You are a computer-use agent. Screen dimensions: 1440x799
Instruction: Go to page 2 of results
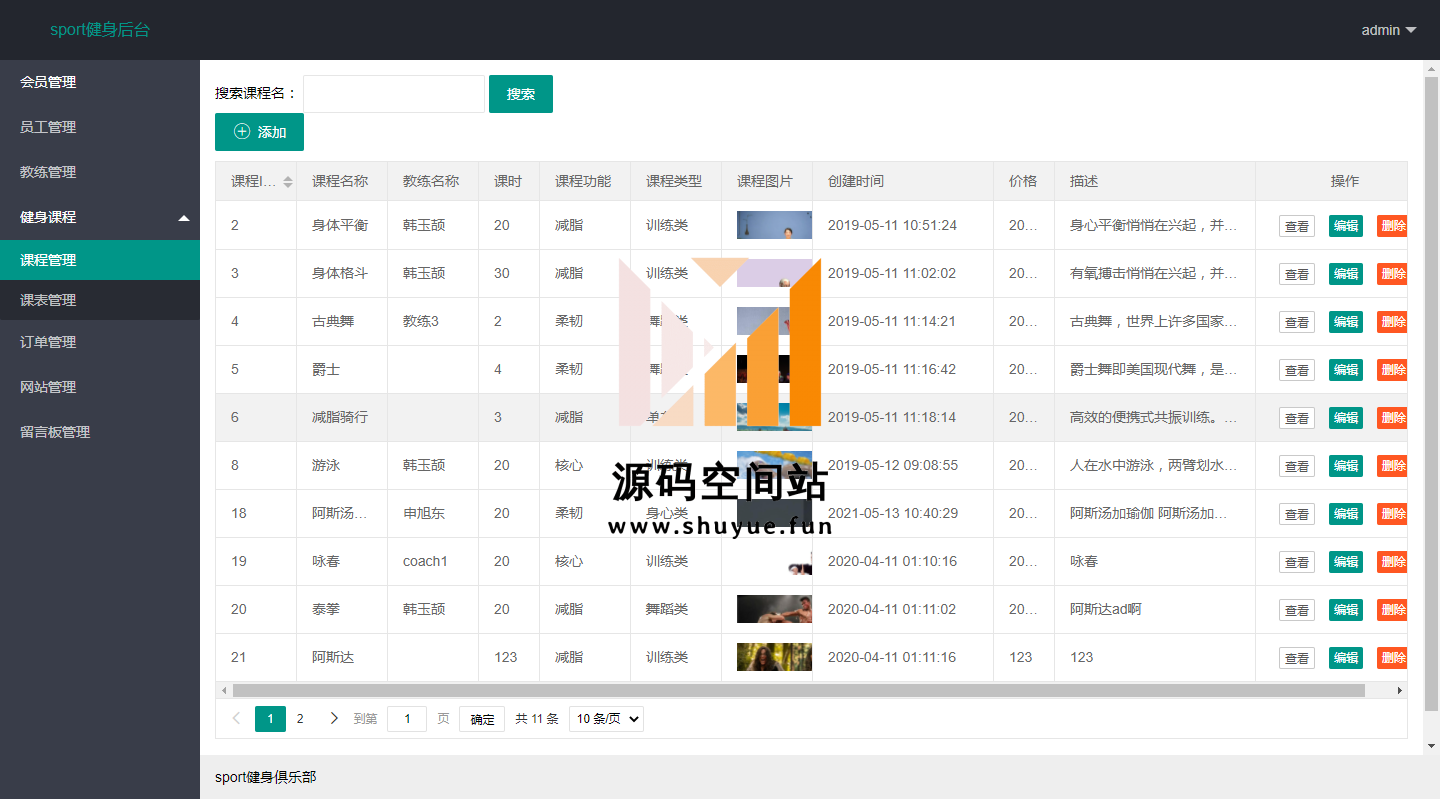[x=300, y=718]
